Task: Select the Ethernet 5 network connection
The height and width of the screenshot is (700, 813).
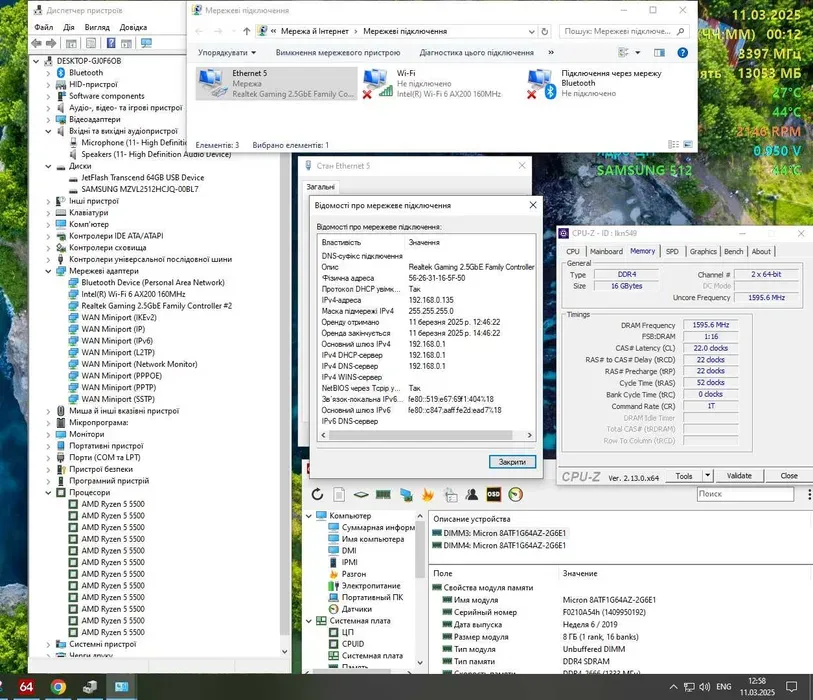Action: [x=277, y=83]
